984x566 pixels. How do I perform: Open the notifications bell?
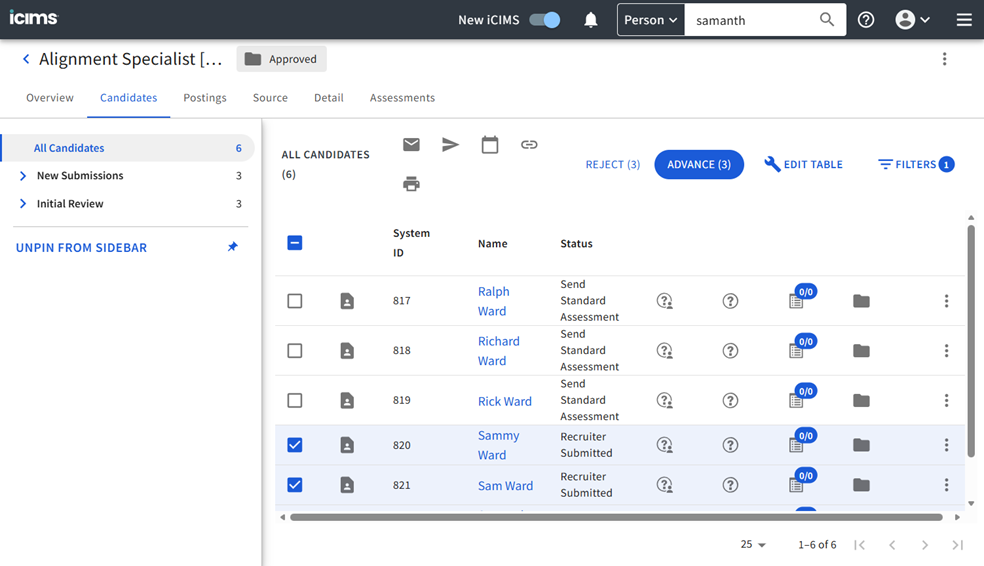[x=591, y=20]
